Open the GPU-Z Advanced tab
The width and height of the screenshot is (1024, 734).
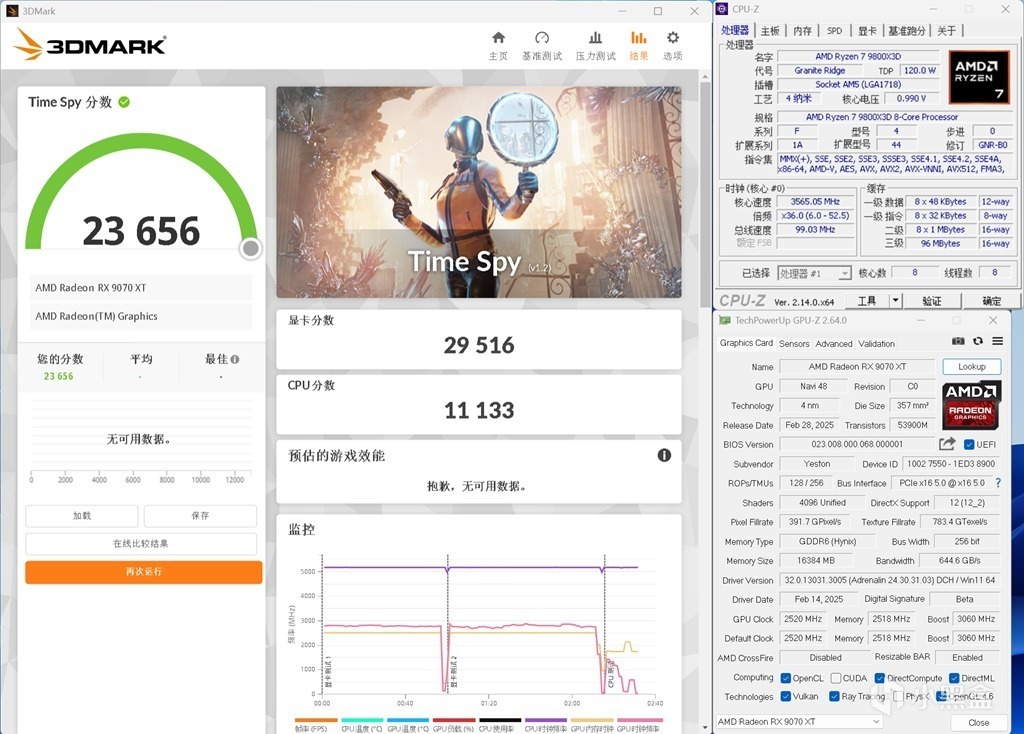(833, 343)
